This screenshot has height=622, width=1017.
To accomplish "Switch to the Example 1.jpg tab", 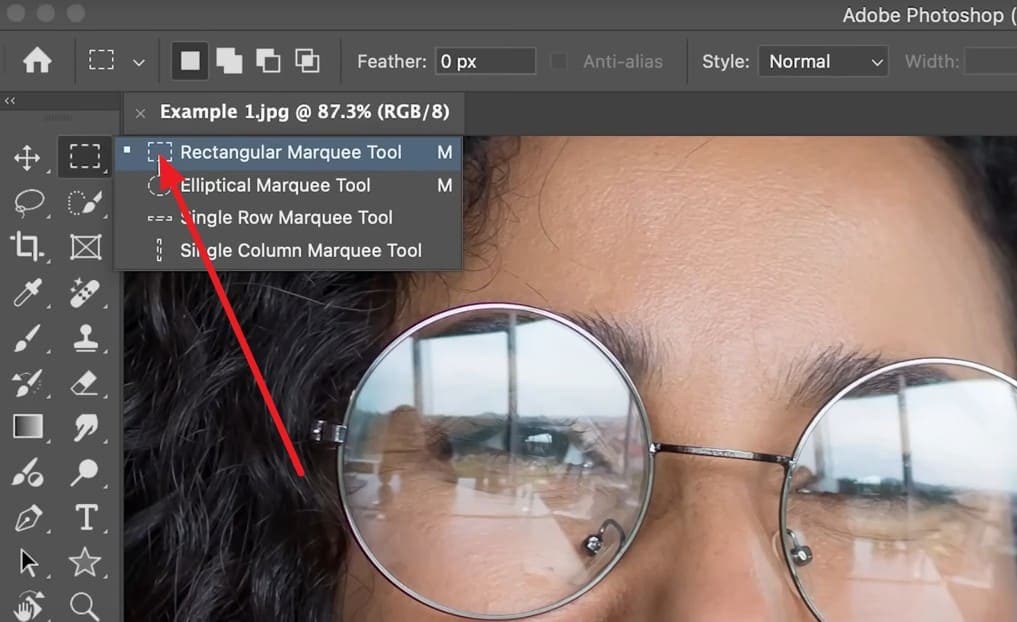I will 304,112.
